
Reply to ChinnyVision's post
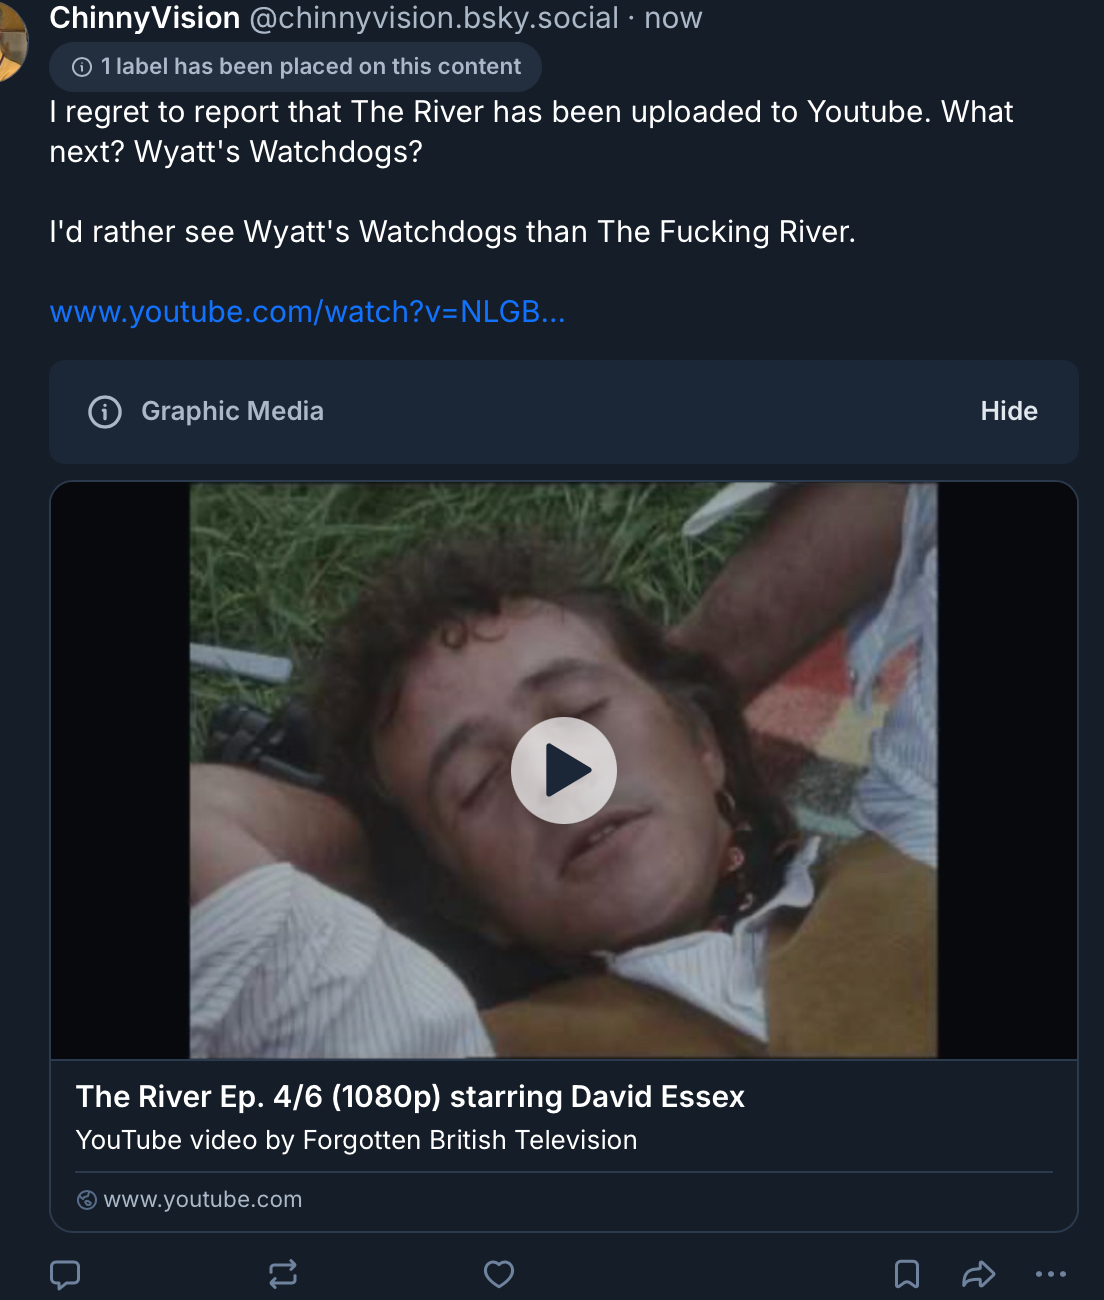coord(65,1274)
